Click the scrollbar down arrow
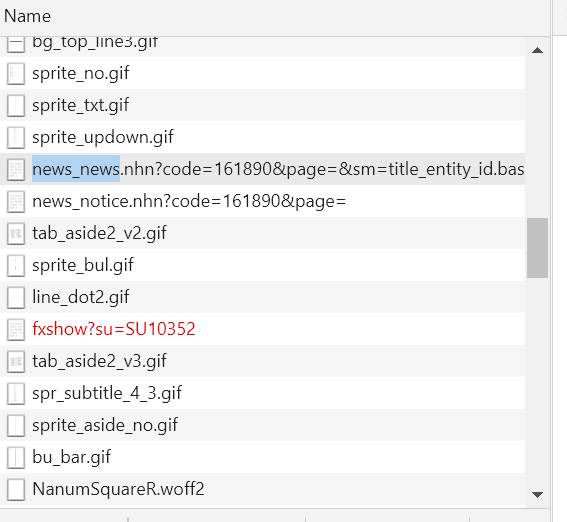 (x=537, y=494)
